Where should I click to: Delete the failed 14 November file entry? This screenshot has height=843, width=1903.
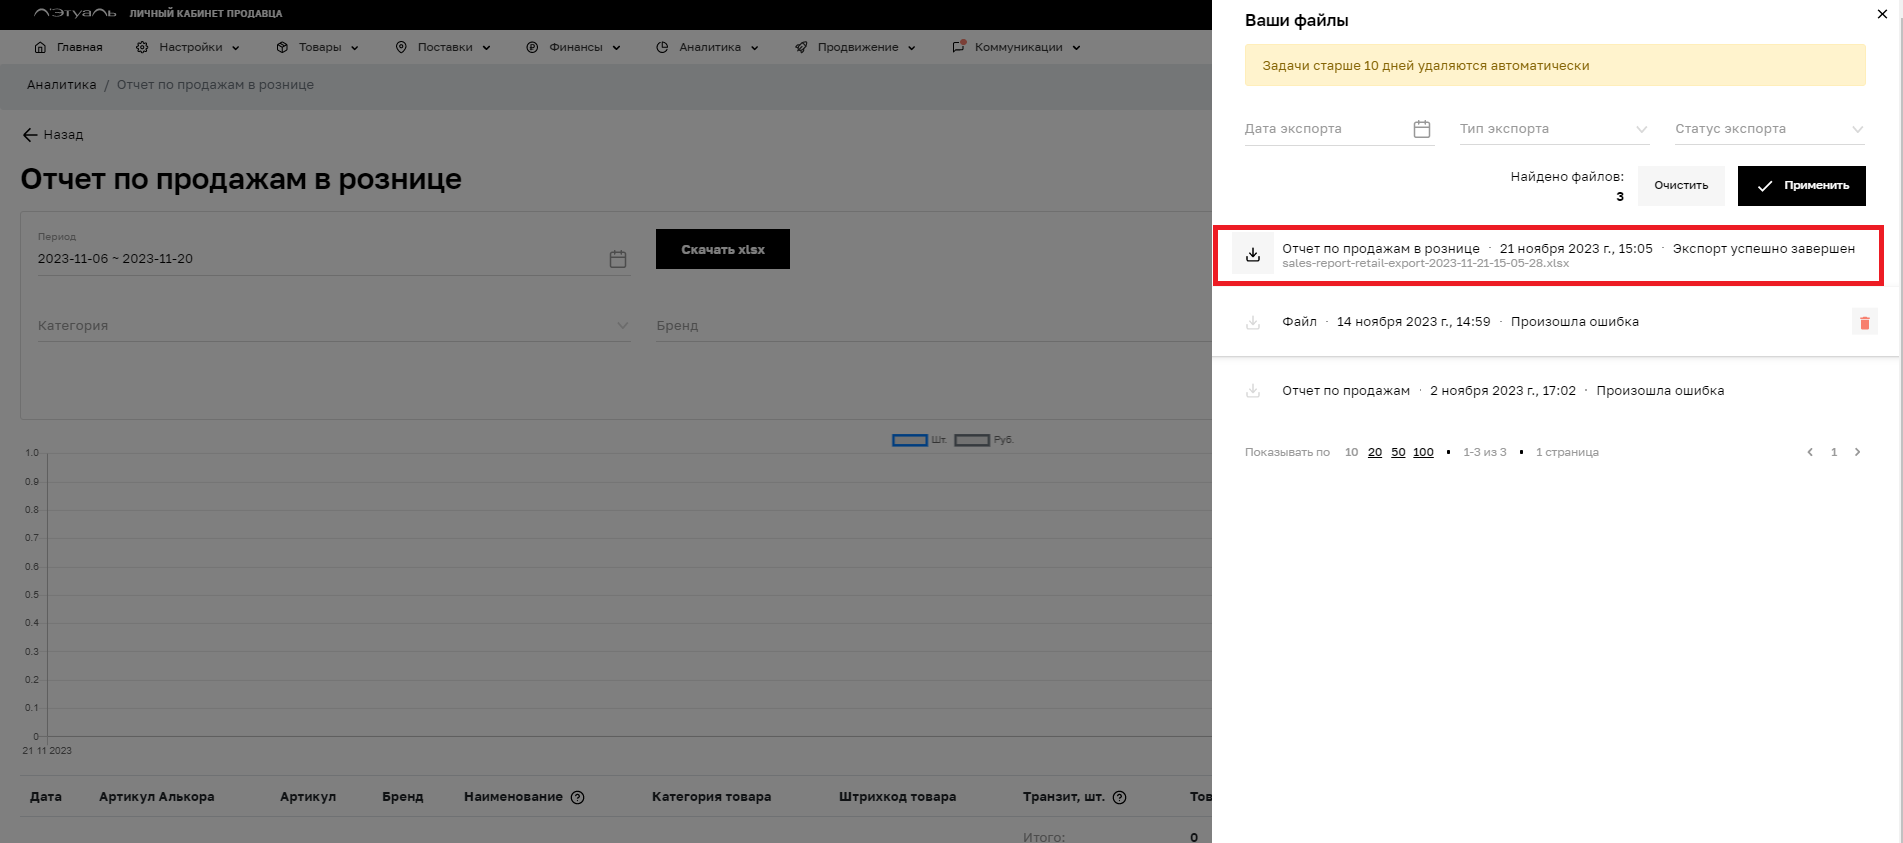tap(1865, 322)
